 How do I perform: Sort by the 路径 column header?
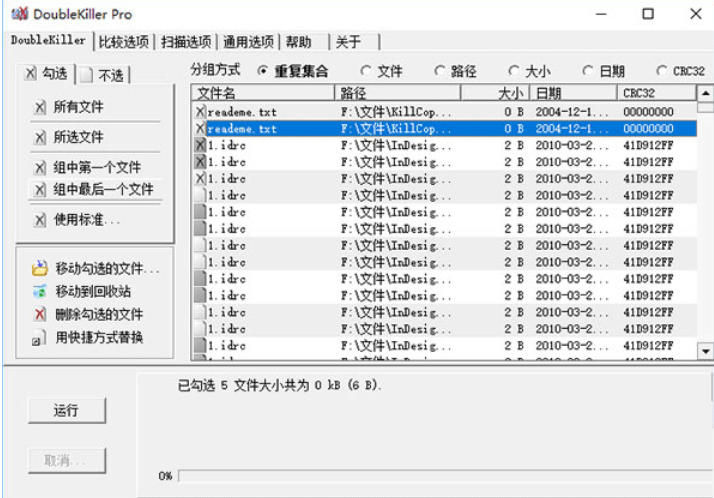click(x=398, y=93)
